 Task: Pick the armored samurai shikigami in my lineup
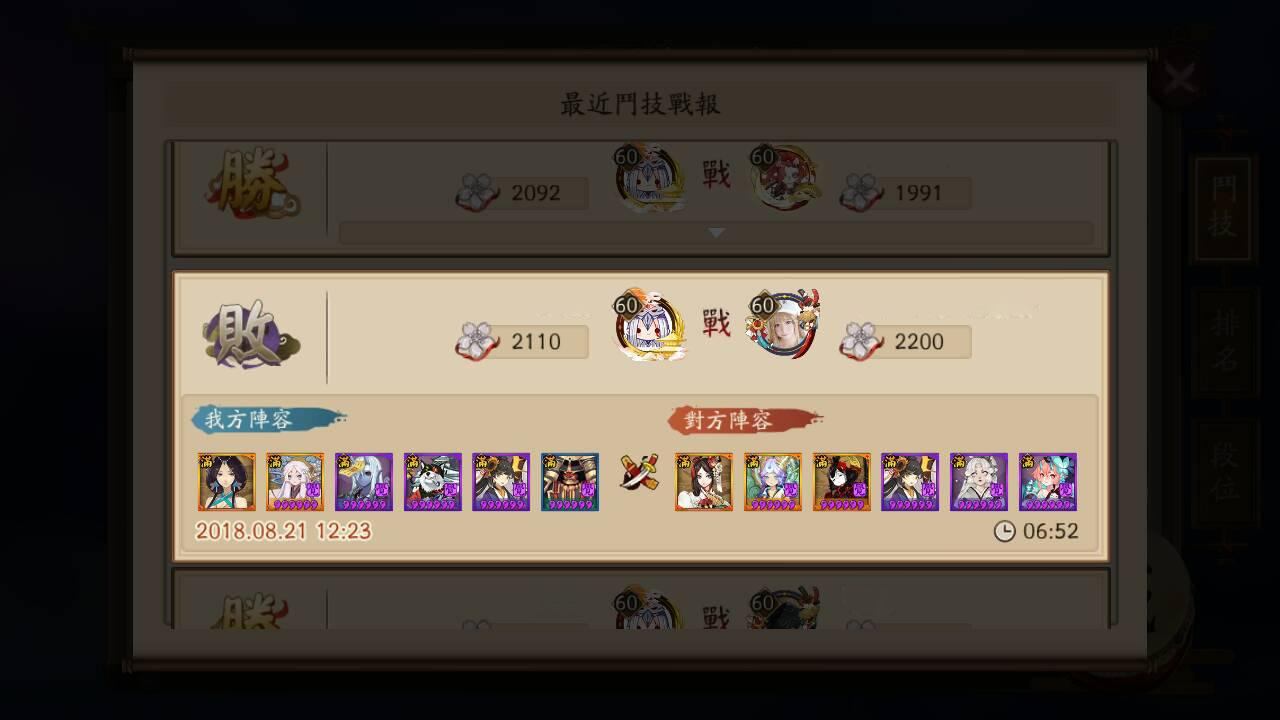[570, 482]
